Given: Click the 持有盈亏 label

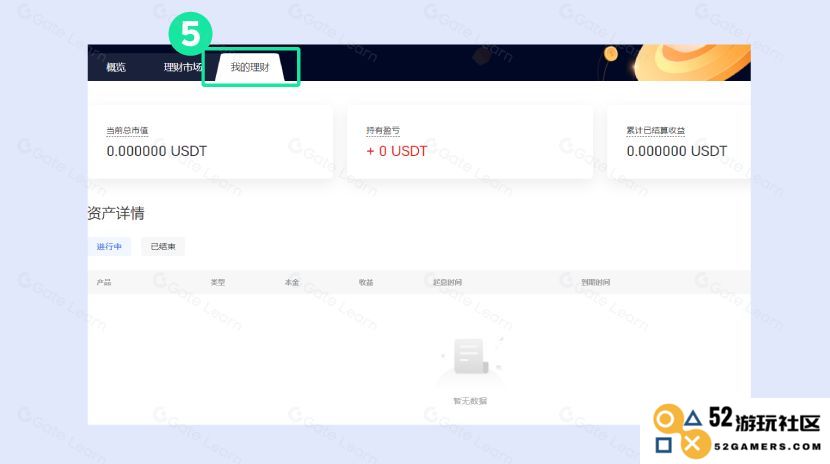Looking at the screenshot, I should coord(383,131).
